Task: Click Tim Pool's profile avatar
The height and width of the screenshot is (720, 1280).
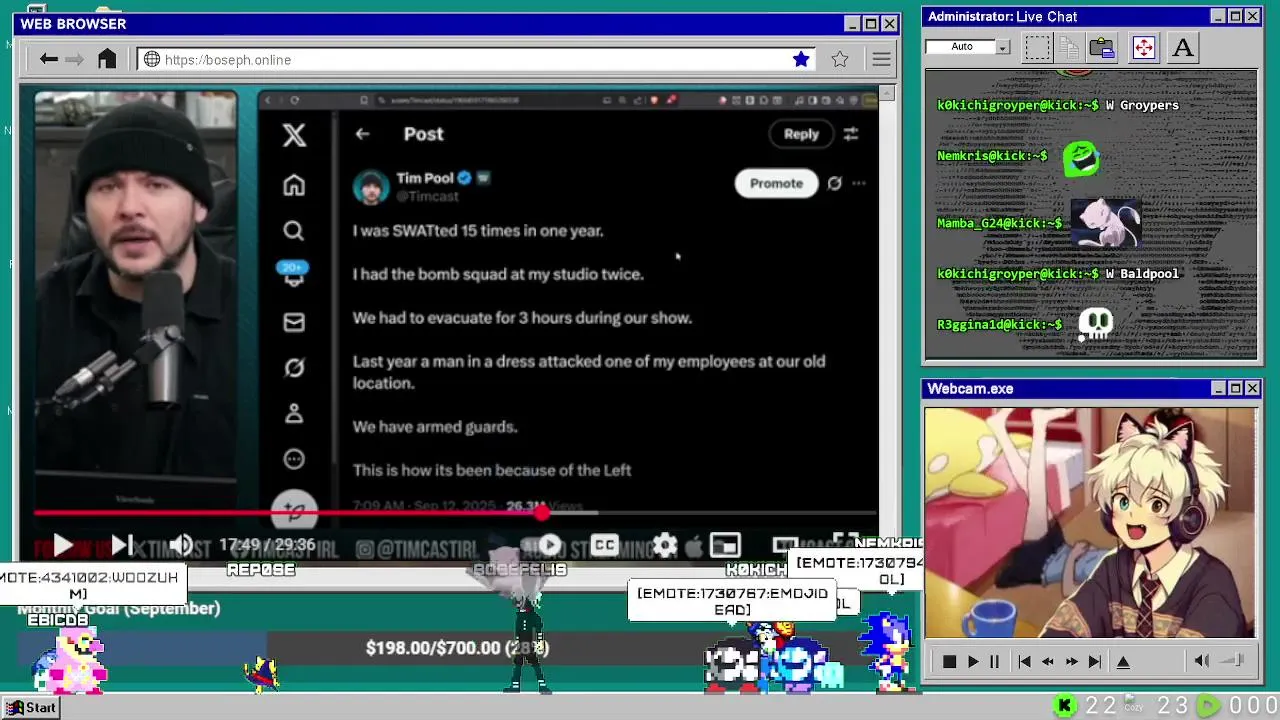Action: coord(371,187)
